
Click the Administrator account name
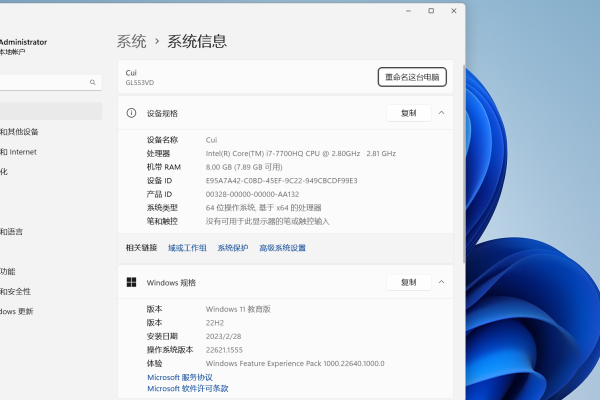click(x=23, y=42)
